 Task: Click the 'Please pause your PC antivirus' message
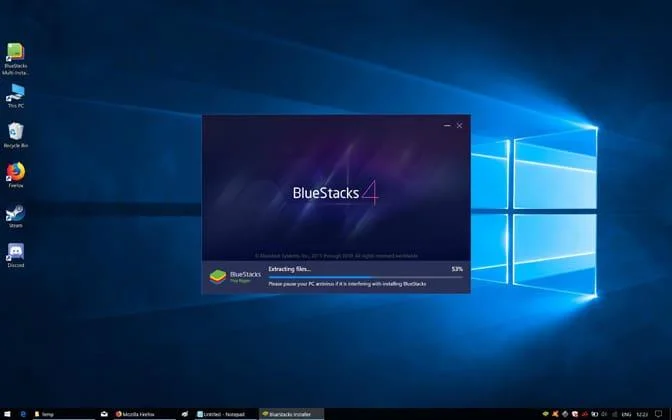point(347,284)
